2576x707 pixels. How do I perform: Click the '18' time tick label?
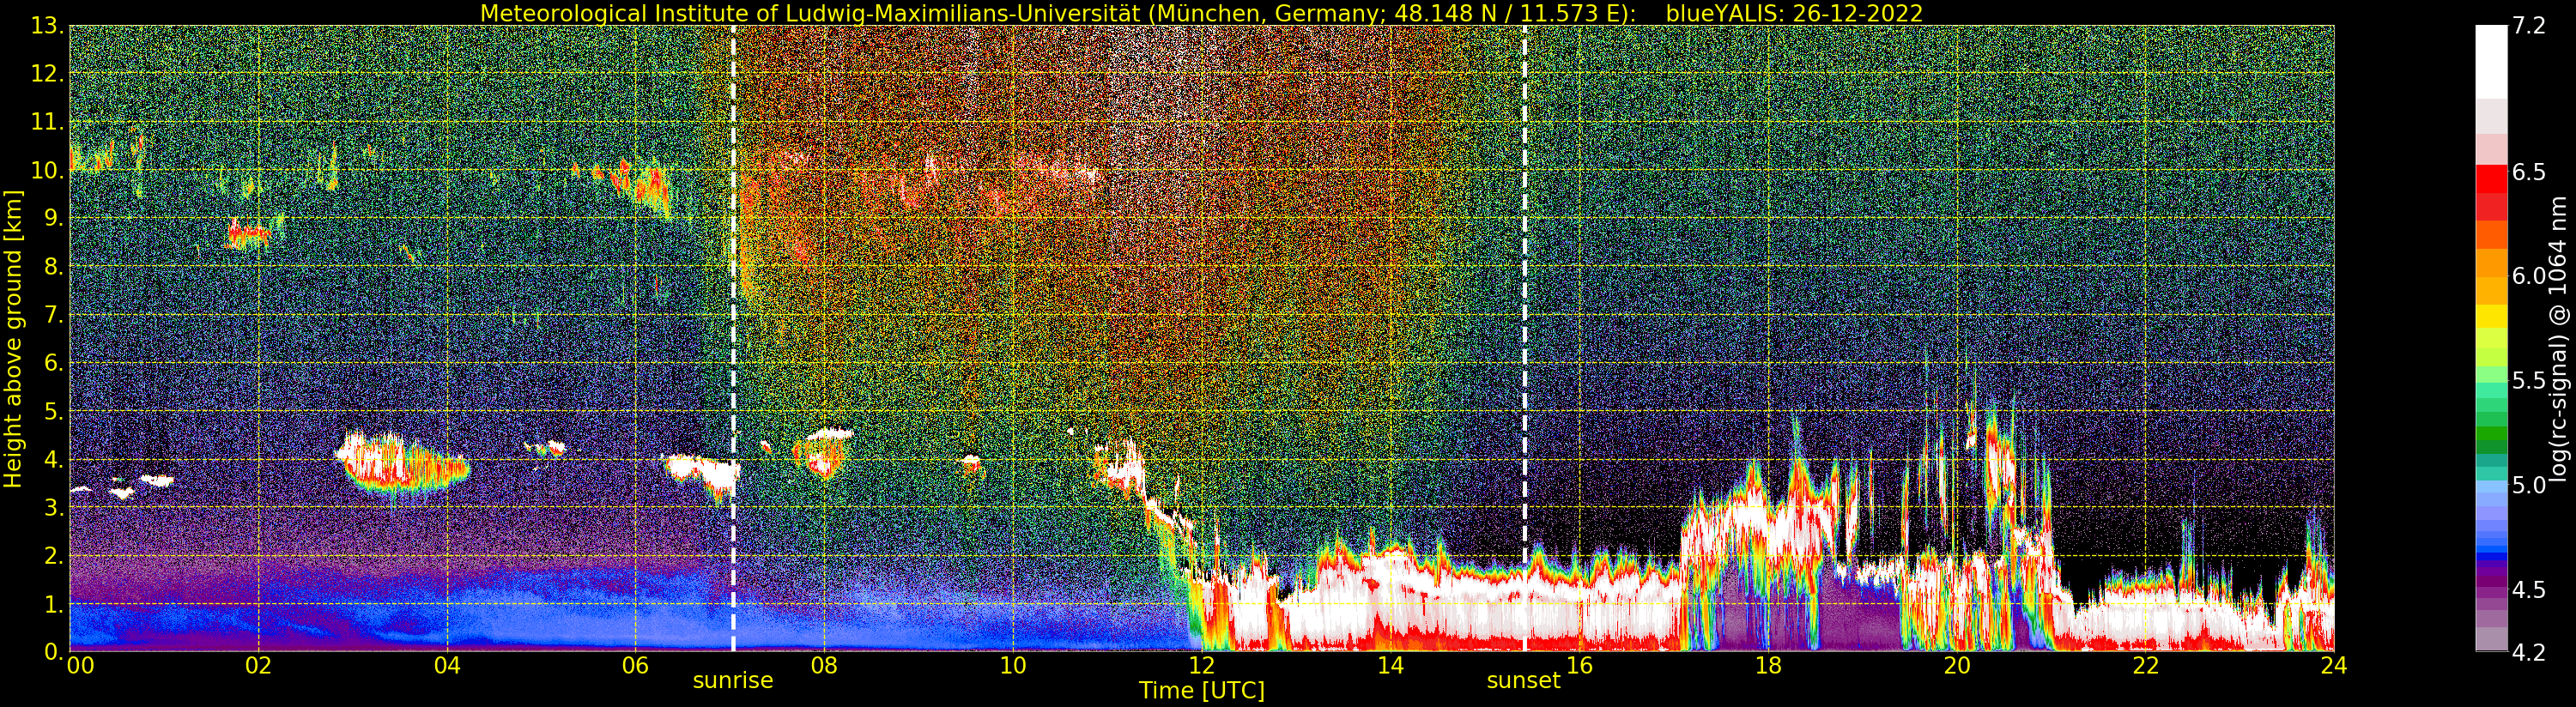coord(1768,666)
